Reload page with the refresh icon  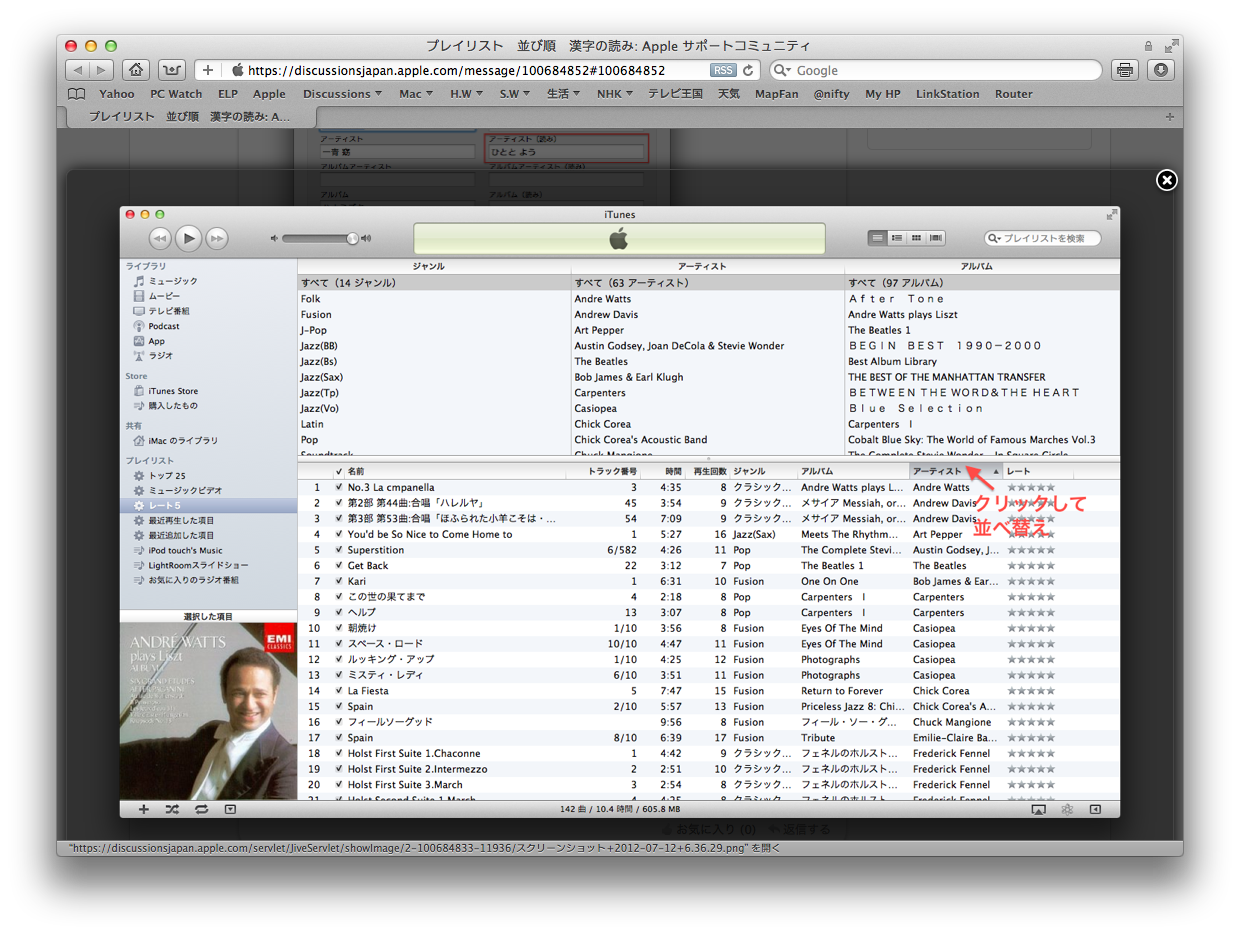[748, 70]
